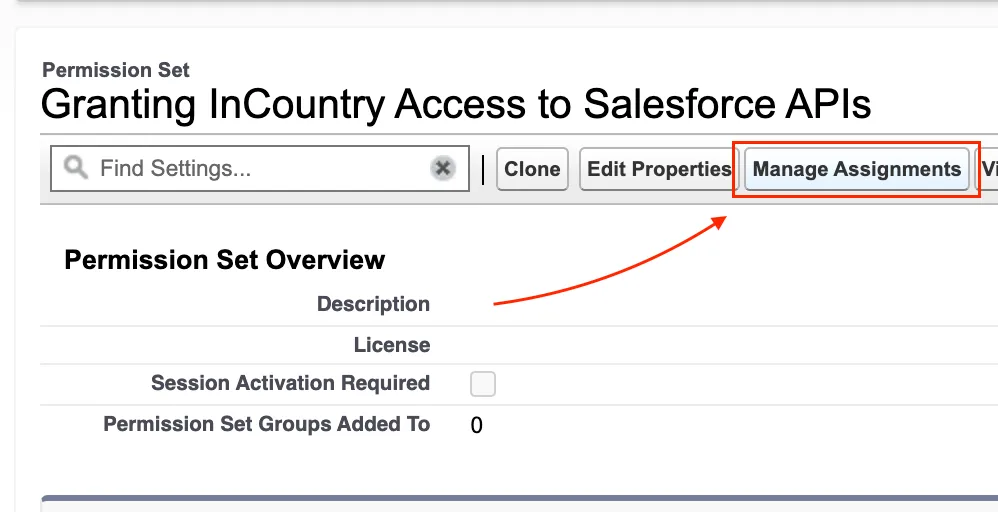Click the Granting InCountry Access page title

pos(455,104)
